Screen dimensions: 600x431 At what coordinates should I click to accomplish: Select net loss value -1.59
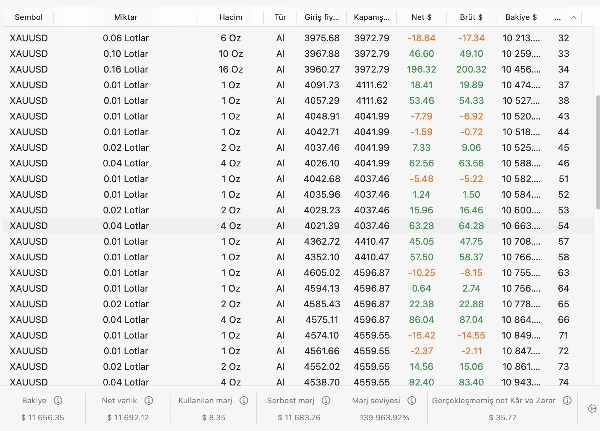421,132
